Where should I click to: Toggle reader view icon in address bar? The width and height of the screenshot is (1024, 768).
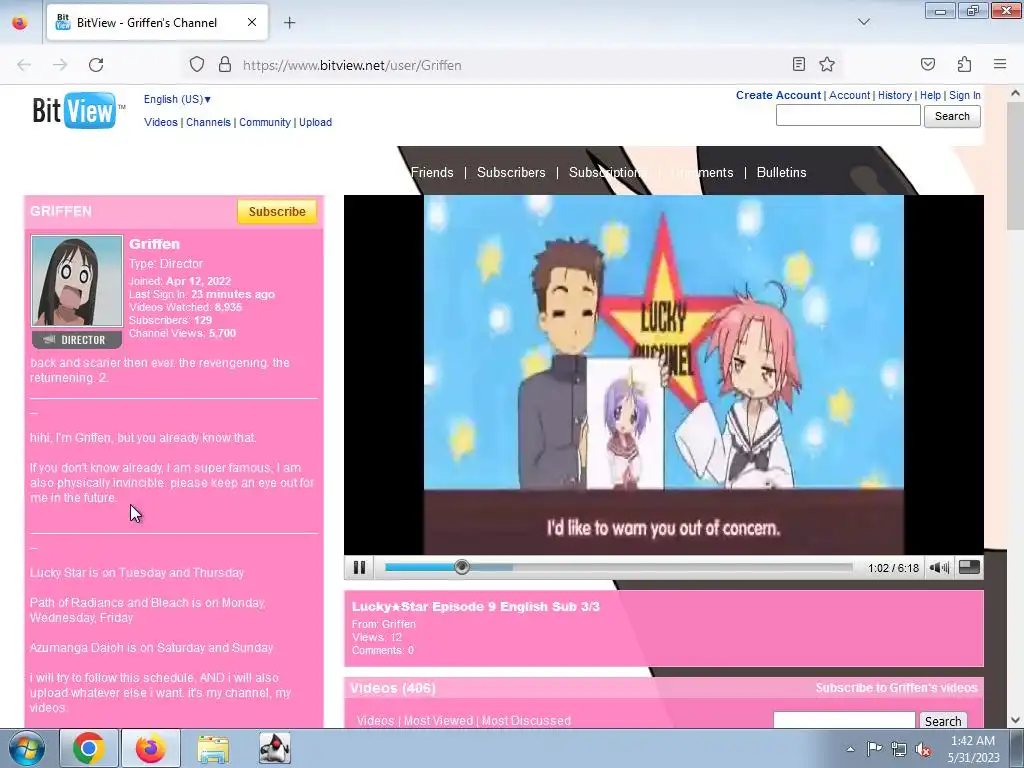point(798,64)
